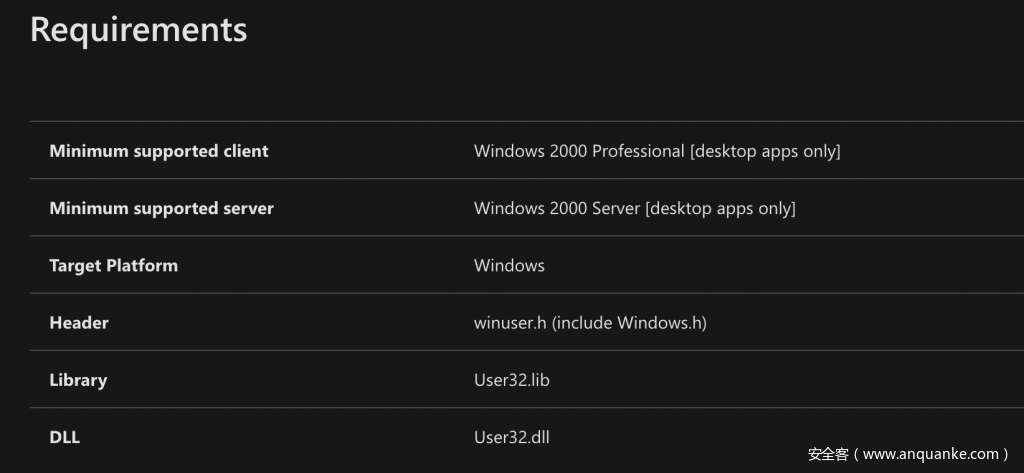The width and height of the screenshot is (1024, 473).
Task: Click desktop apps only note in client row
Action: pos(764,151)
